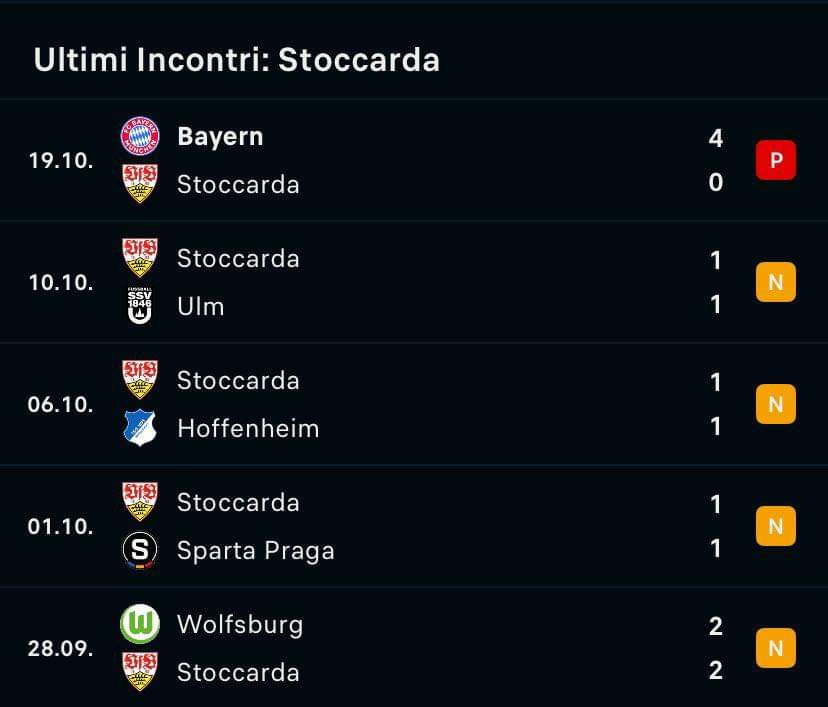
Task: Open the Ulm team name
Action: tap(201, 306)
